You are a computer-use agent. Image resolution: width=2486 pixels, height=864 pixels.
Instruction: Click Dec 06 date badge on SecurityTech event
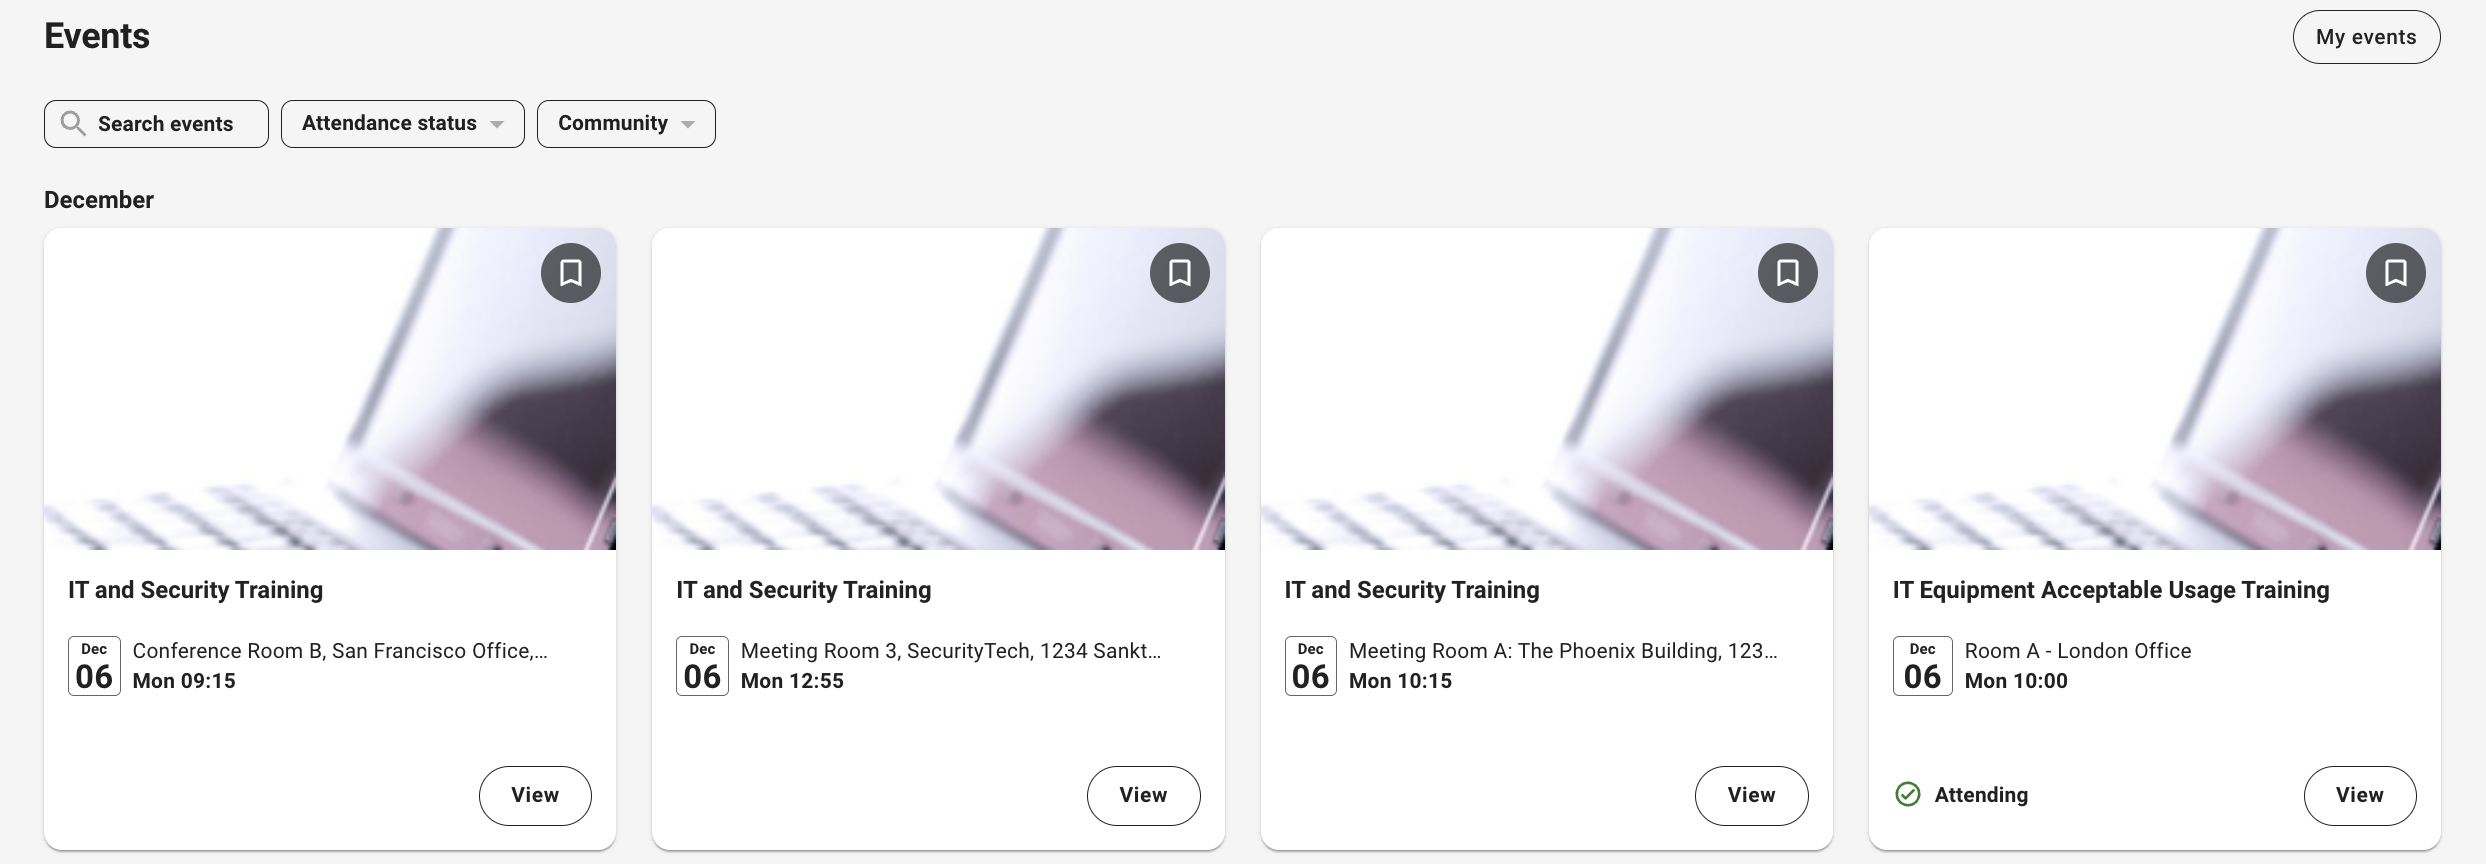click(702, 666)
